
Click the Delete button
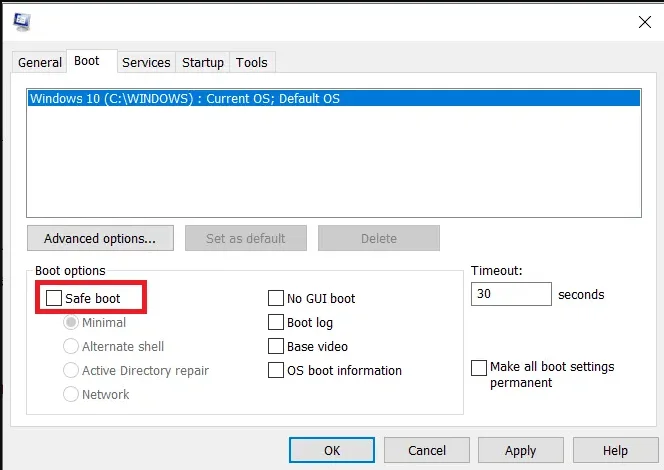click(379, 238)
